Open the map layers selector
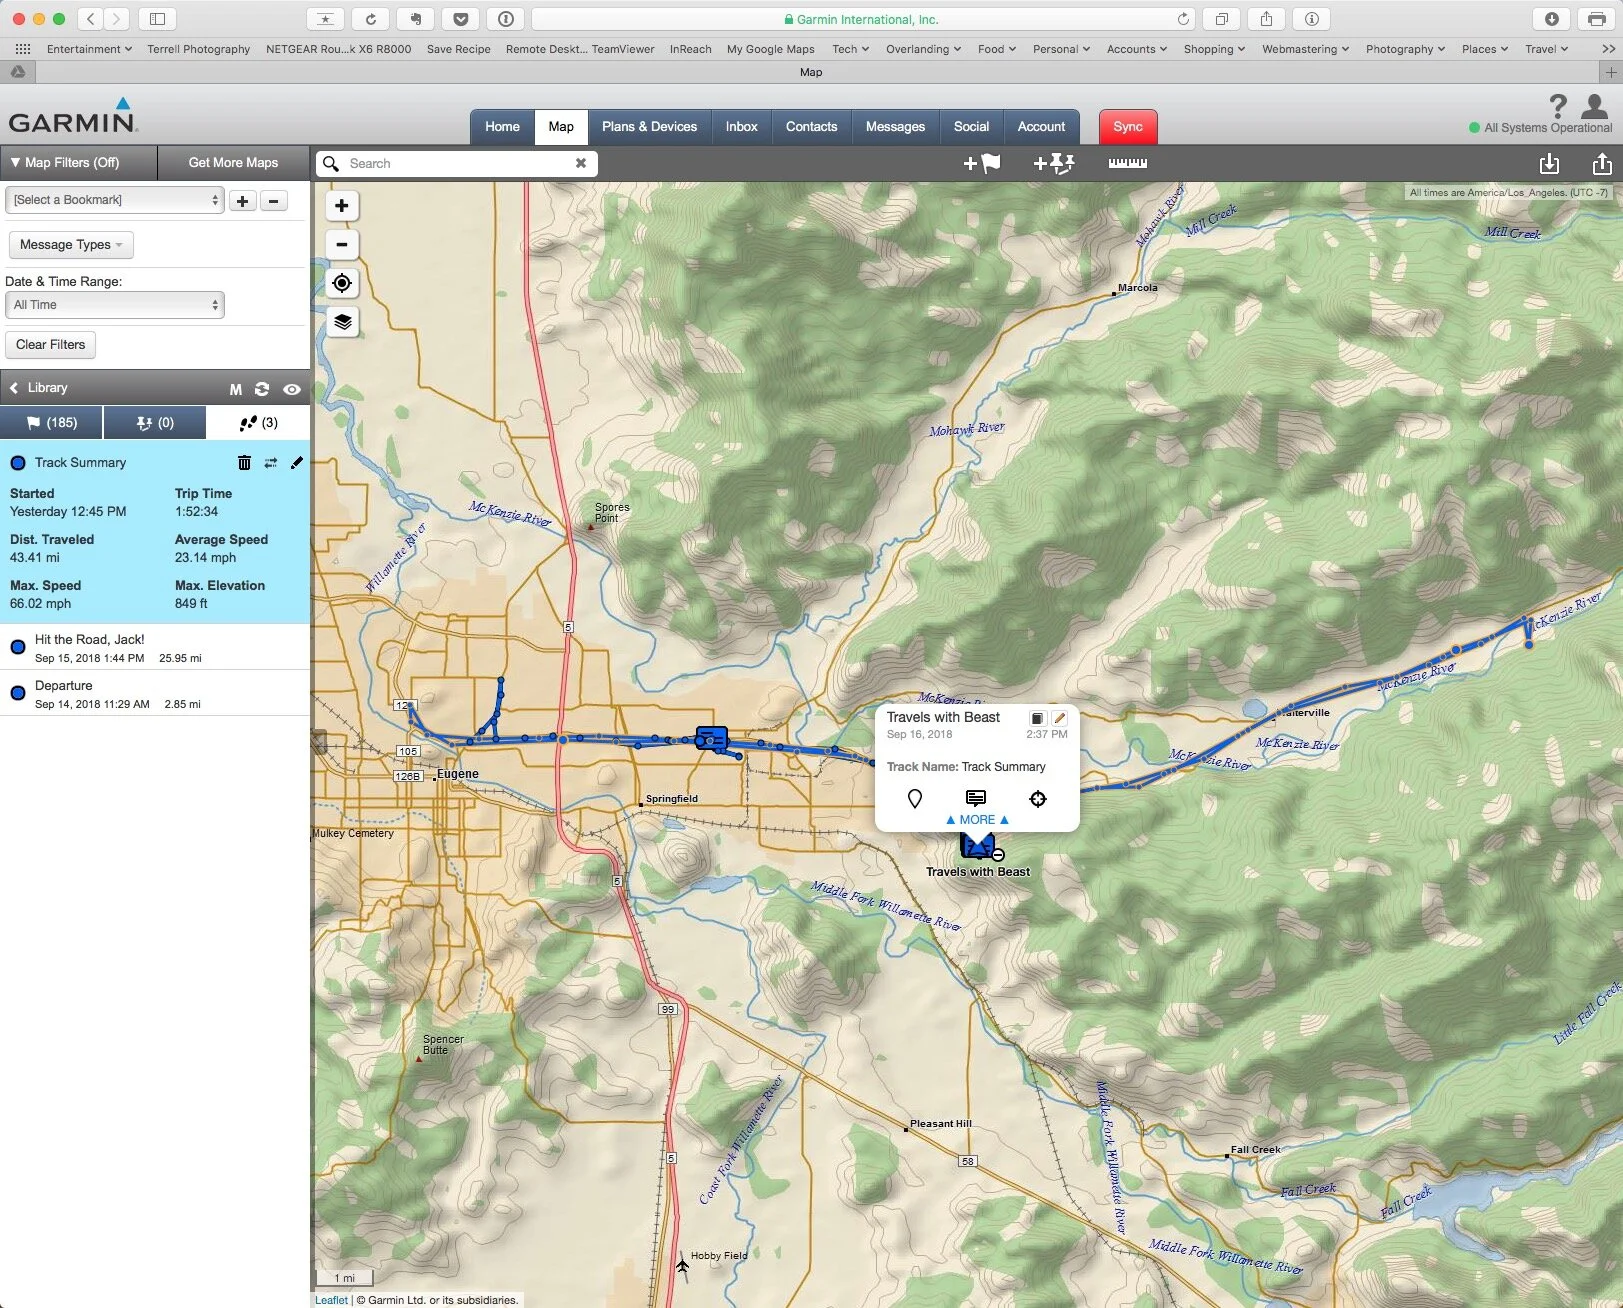 [x=342, y=322]
